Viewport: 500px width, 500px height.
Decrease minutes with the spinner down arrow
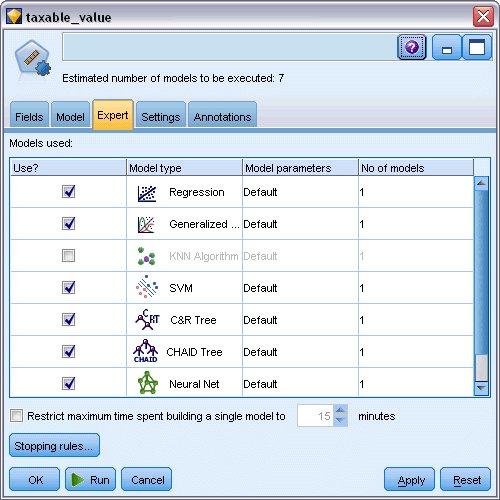340,421
